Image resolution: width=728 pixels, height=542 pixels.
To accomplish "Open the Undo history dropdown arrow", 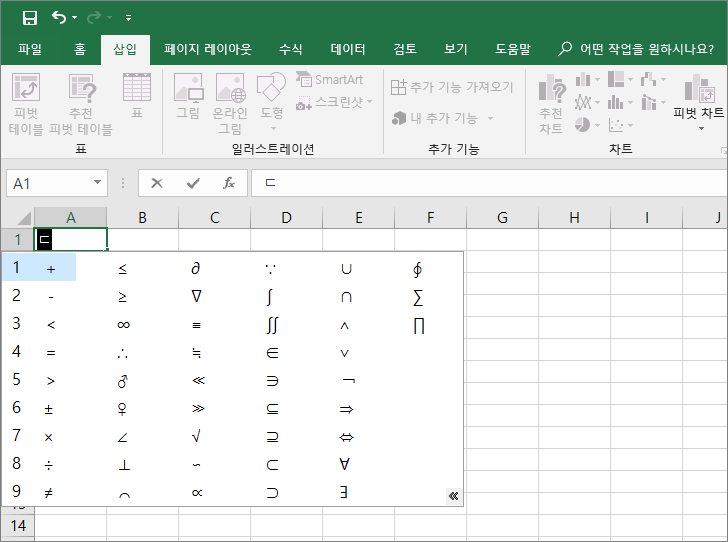I will tap(74, 18).
